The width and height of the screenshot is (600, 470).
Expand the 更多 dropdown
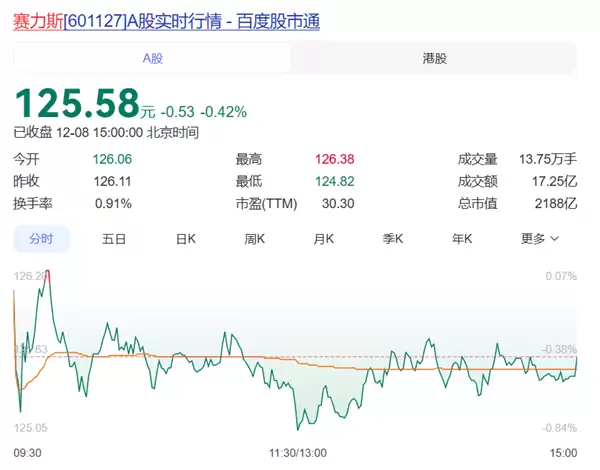coord(540,239)
